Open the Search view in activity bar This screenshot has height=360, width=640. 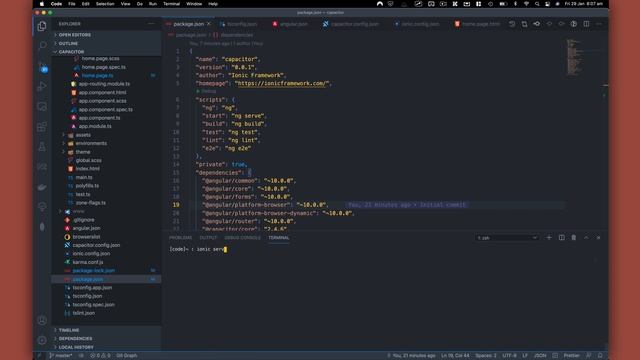[x=42, y=45]
